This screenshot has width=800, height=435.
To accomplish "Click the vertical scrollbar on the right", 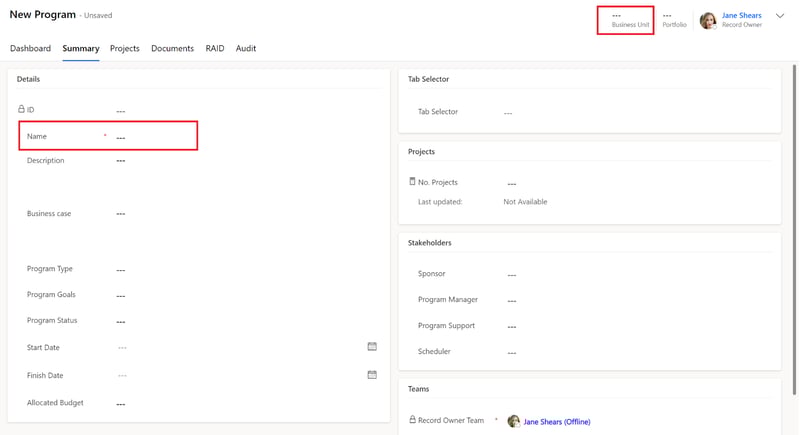I will [794, 229].
